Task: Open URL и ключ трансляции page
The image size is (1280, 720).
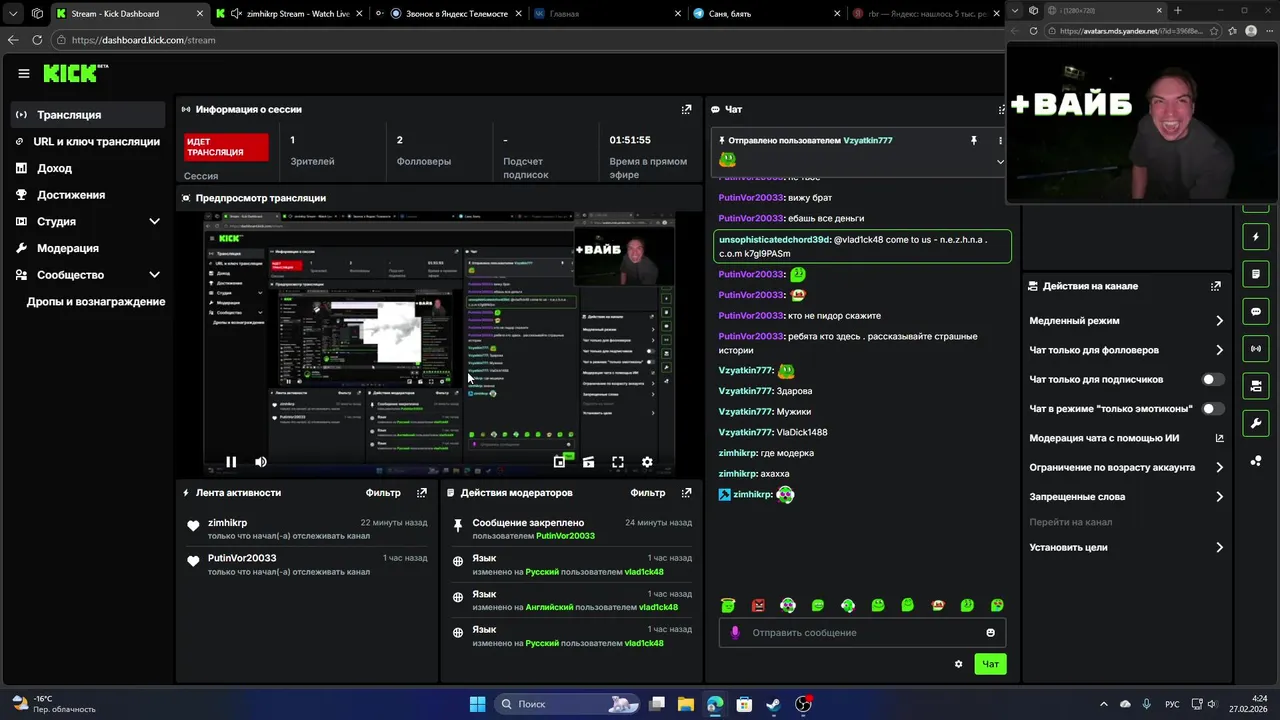Action: click(90, 142)
